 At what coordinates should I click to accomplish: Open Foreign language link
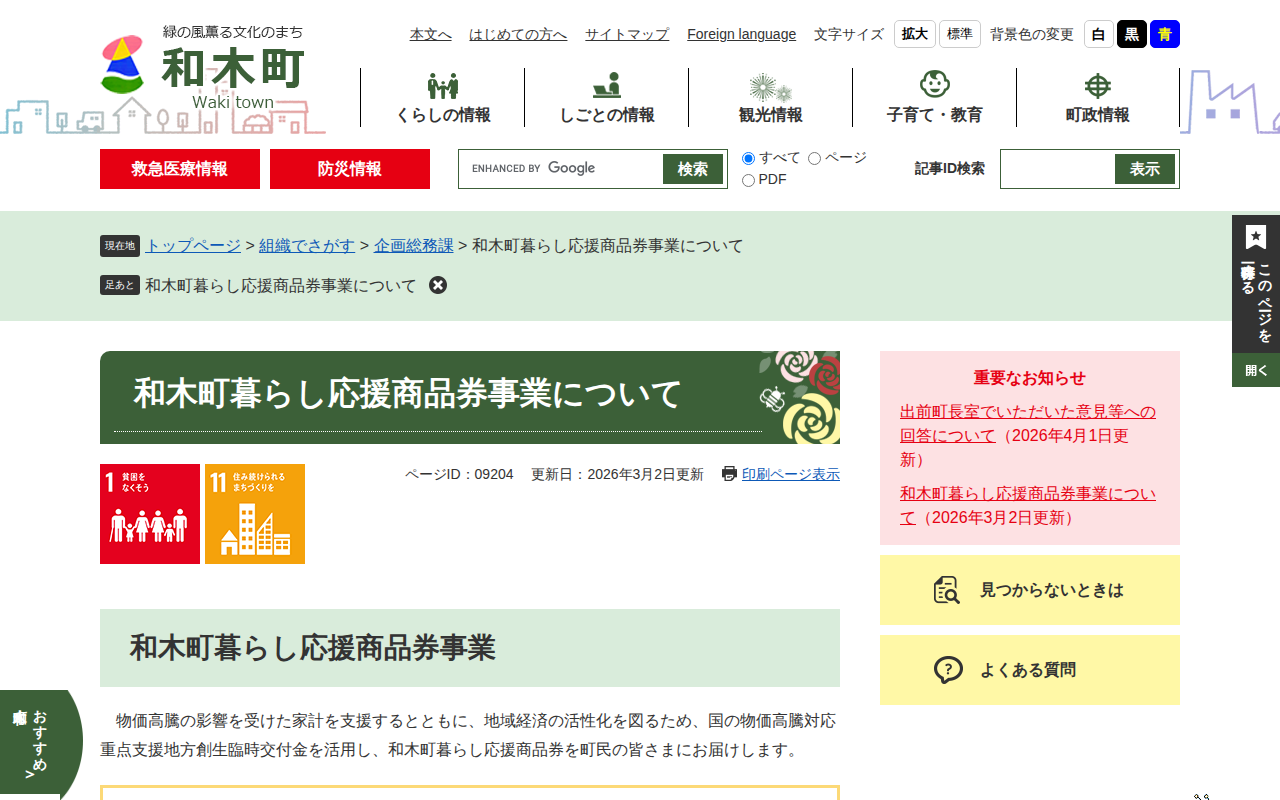[742, 34]
